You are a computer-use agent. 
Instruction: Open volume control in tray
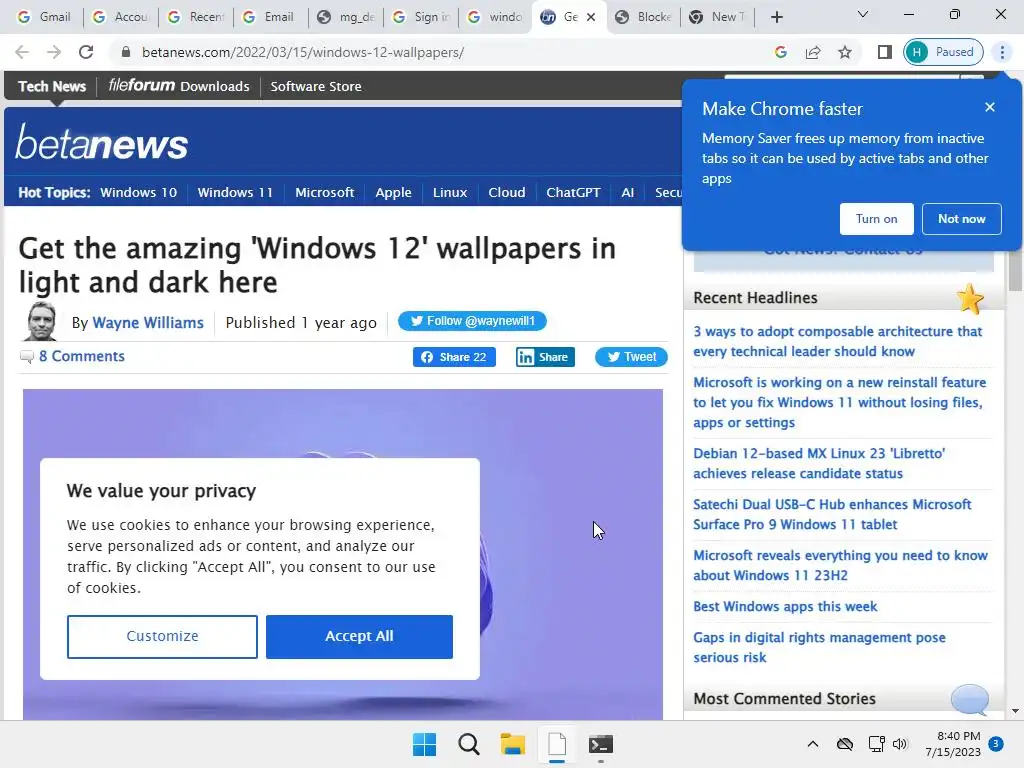coord(900,744)
